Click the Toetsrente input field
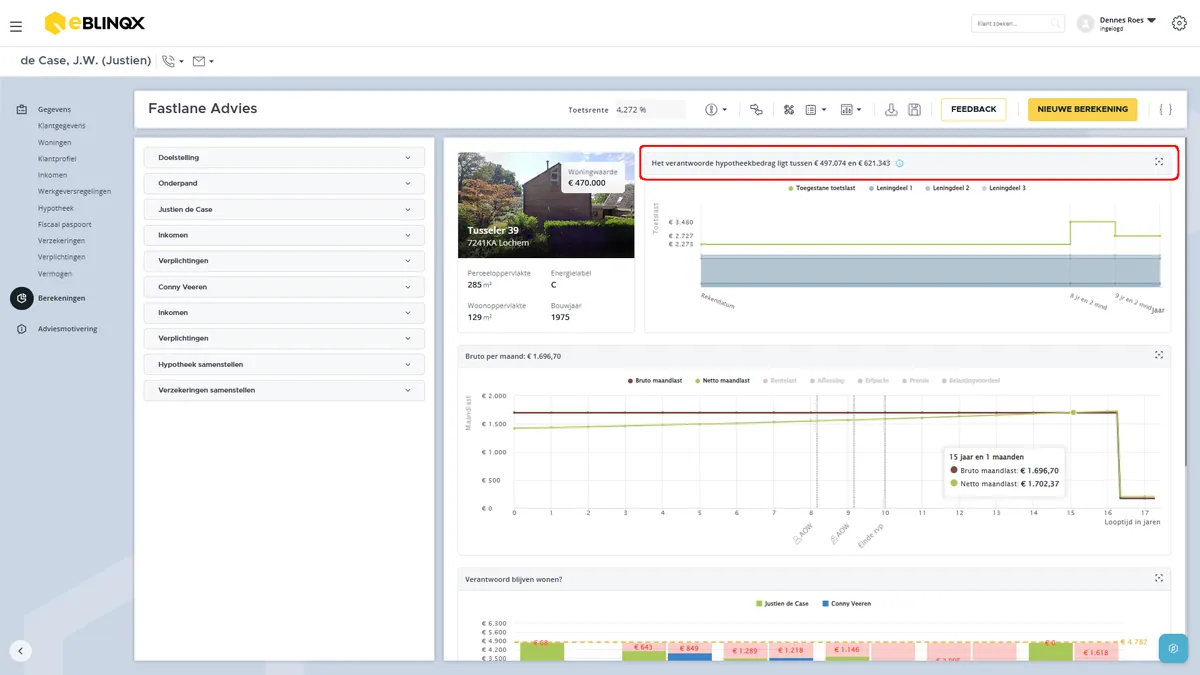Screen dimensions: 1200x675 [x=649, y=110]
